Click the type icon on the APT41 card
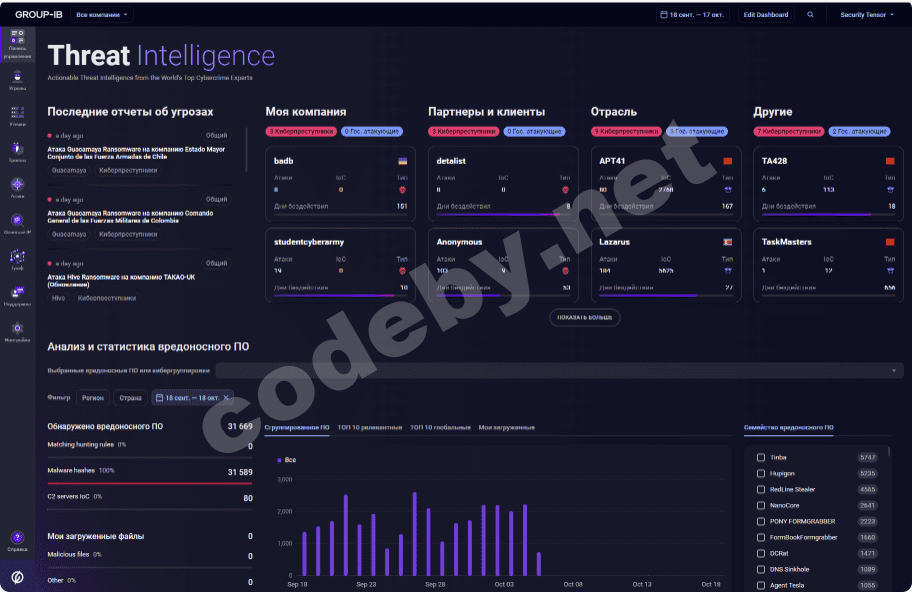Image resolution: width=912 pixels, height=592 pixels. 728,190
